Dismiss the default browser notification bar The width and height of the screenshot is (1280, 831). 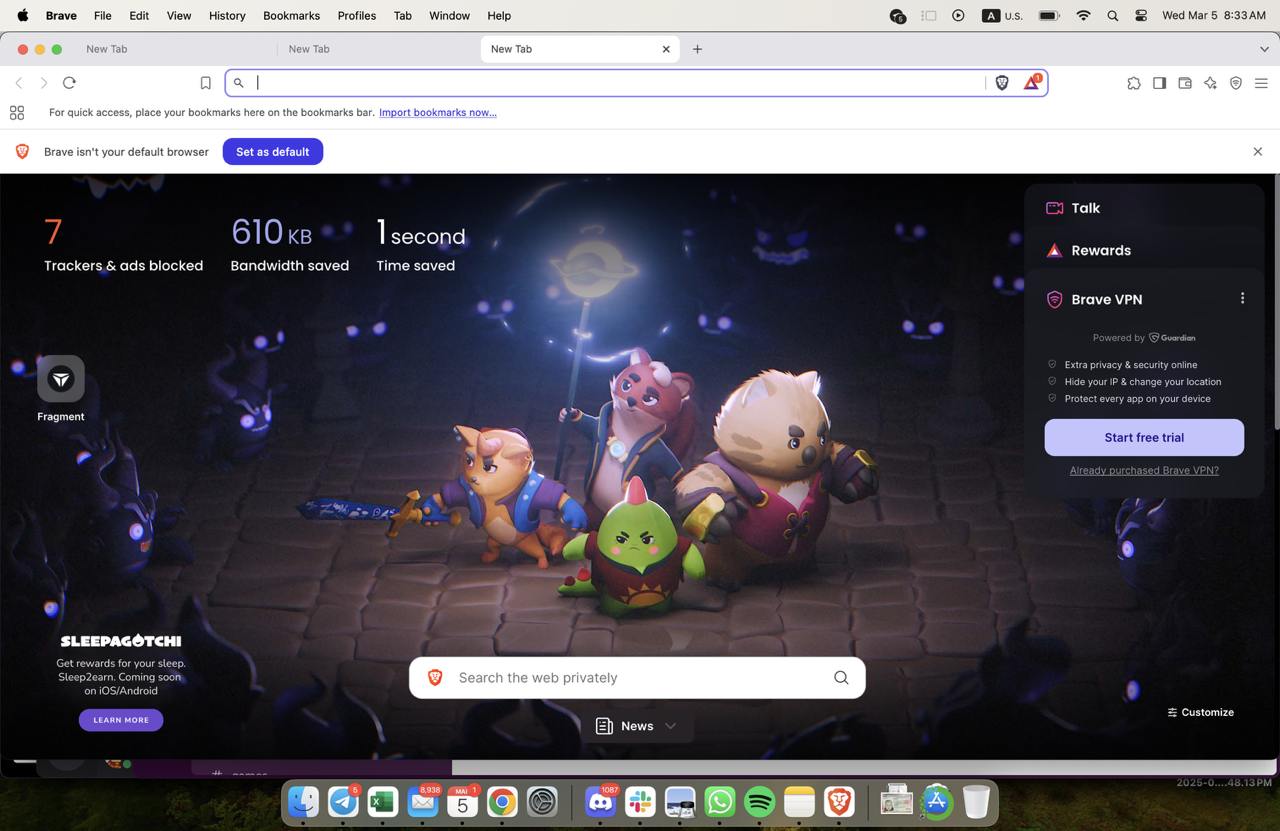tap(1257, 151)
